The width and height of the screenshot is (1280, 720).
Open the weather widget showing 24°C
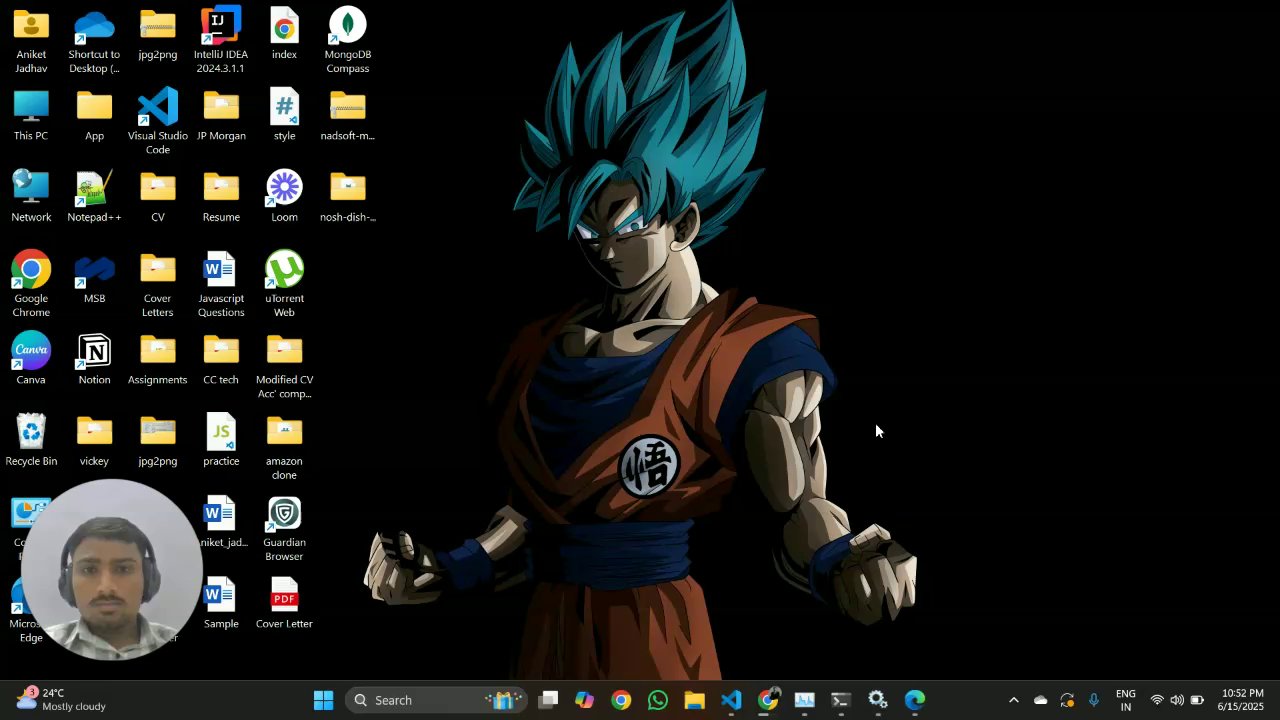[60, 699]
